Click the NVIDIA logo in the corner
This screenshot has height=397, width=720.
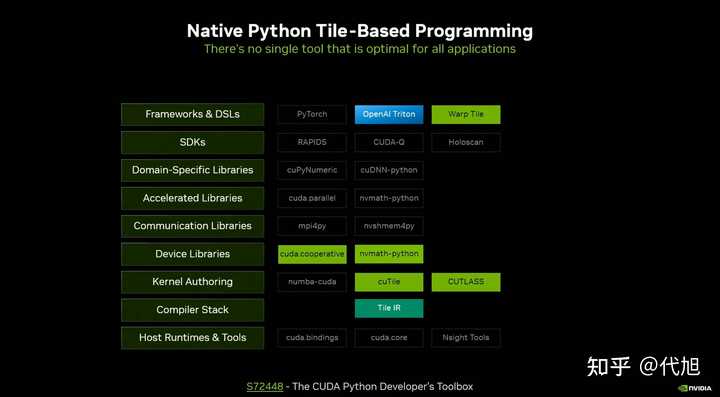(x=694, y=388)
